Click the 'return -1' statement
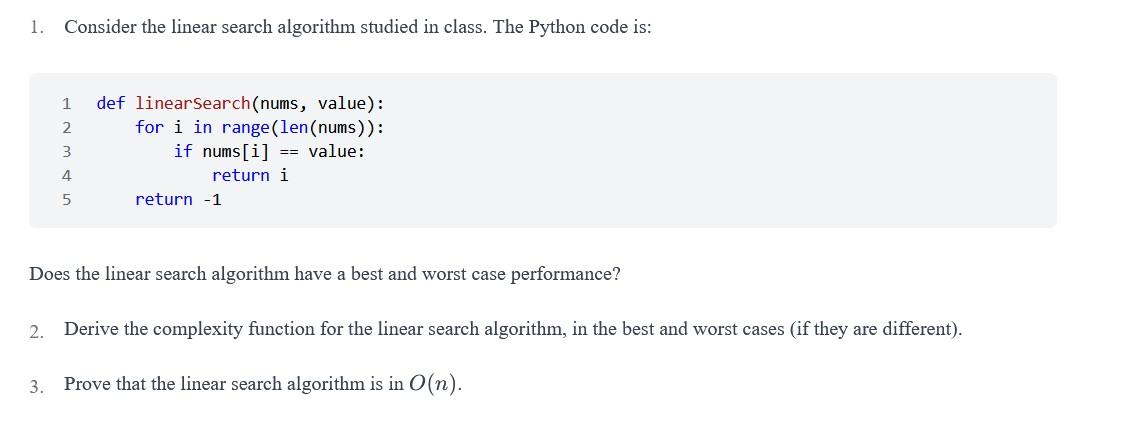 179,199
